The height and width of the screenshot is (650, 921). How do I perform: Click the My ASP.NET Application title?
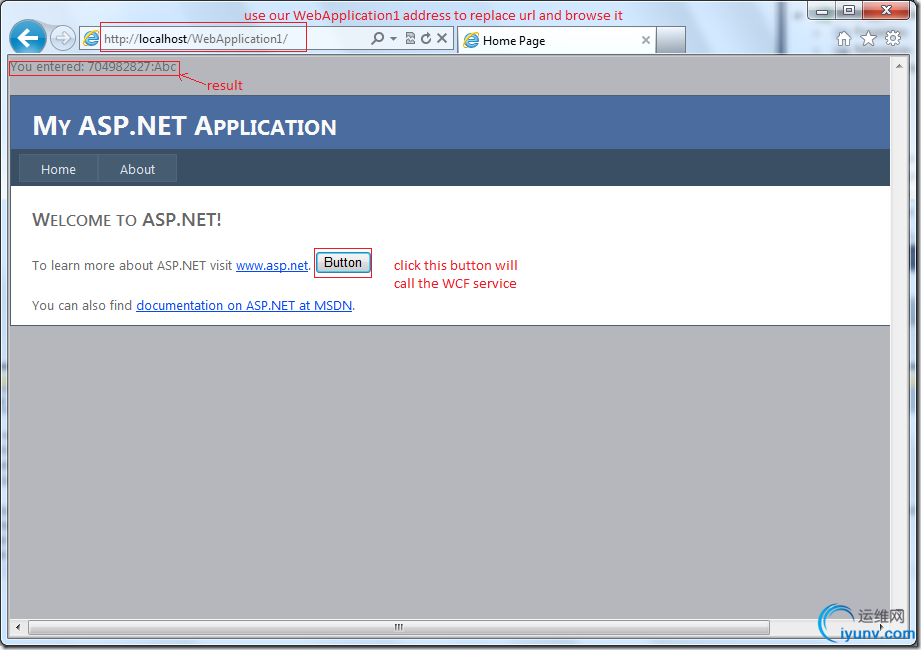(184, 126)
